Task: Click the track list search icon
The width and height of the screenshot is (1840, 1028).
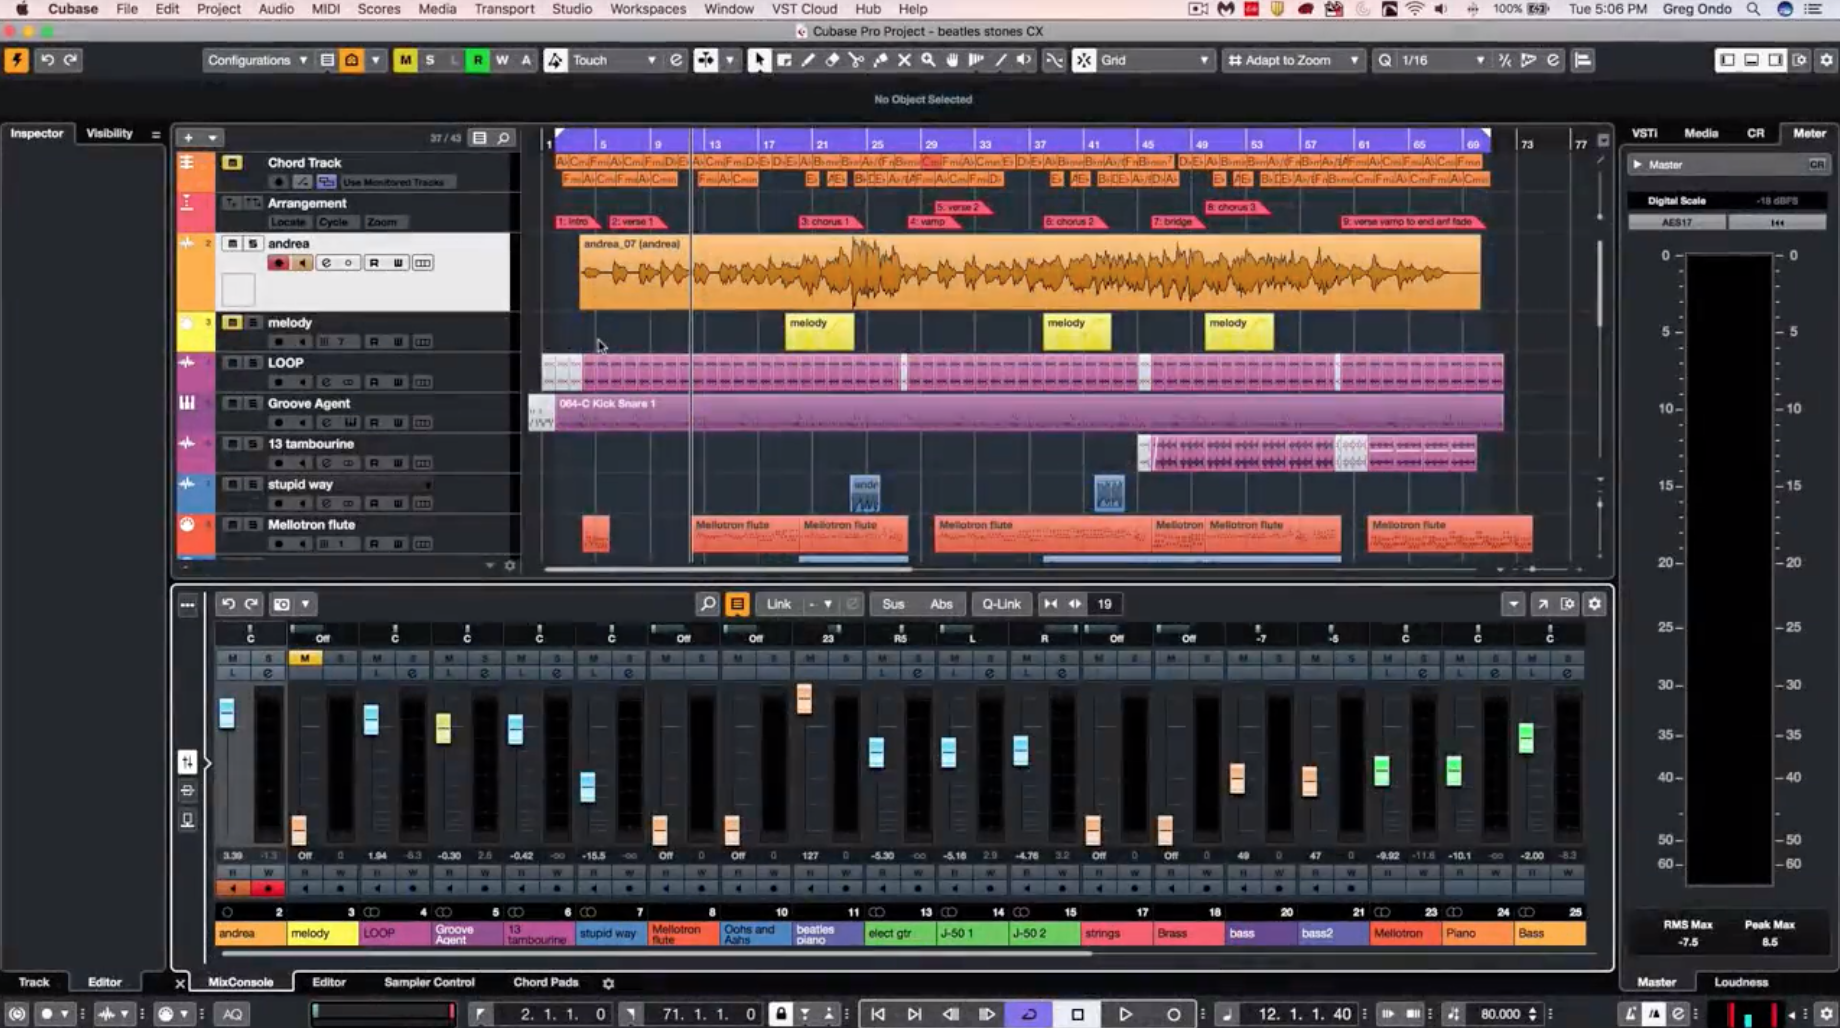Action: [x=504, y=138]
